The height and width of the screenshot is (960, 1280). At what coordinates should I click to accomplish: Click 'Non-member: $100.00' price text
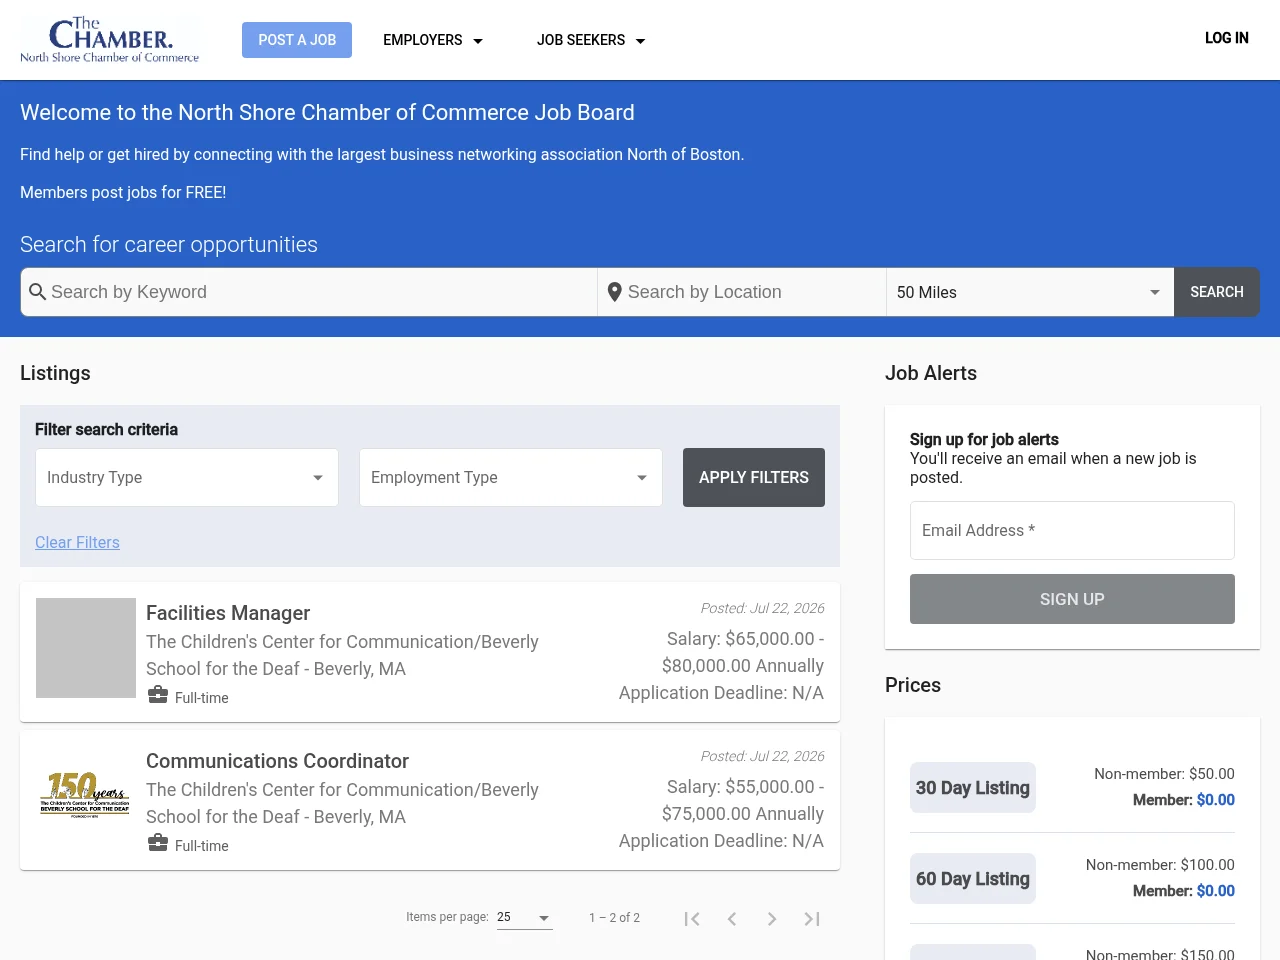point(1160,865)
